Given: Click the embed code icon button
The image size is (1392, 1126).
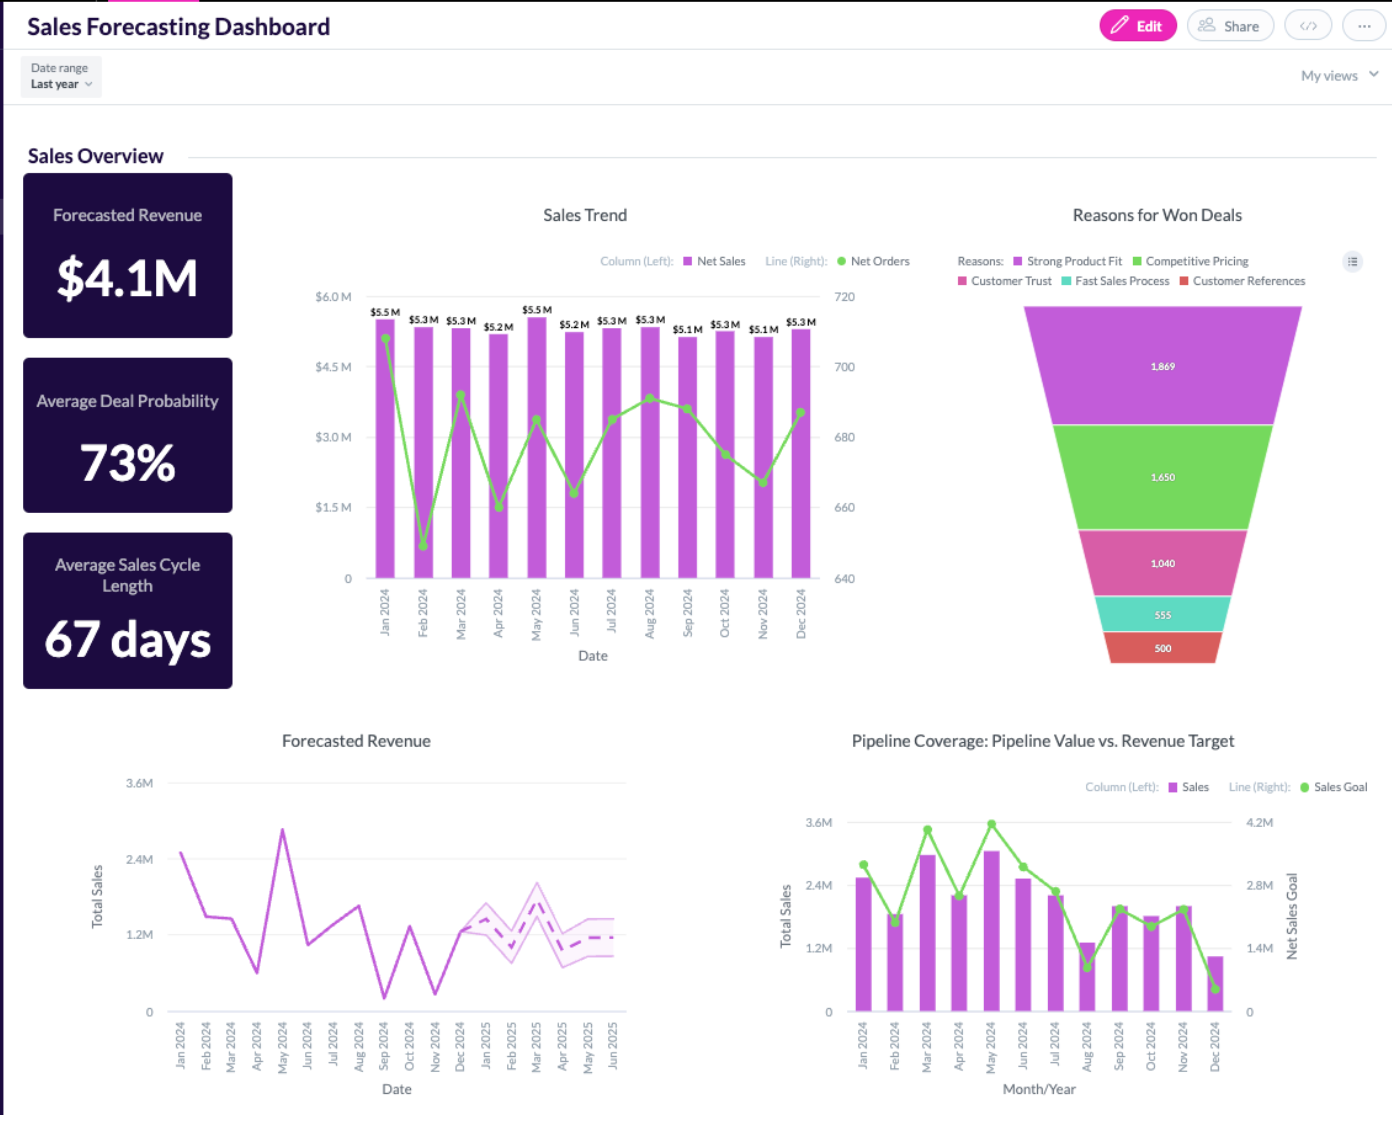Looking at the screenshot, I should (x=1308, y=26).
